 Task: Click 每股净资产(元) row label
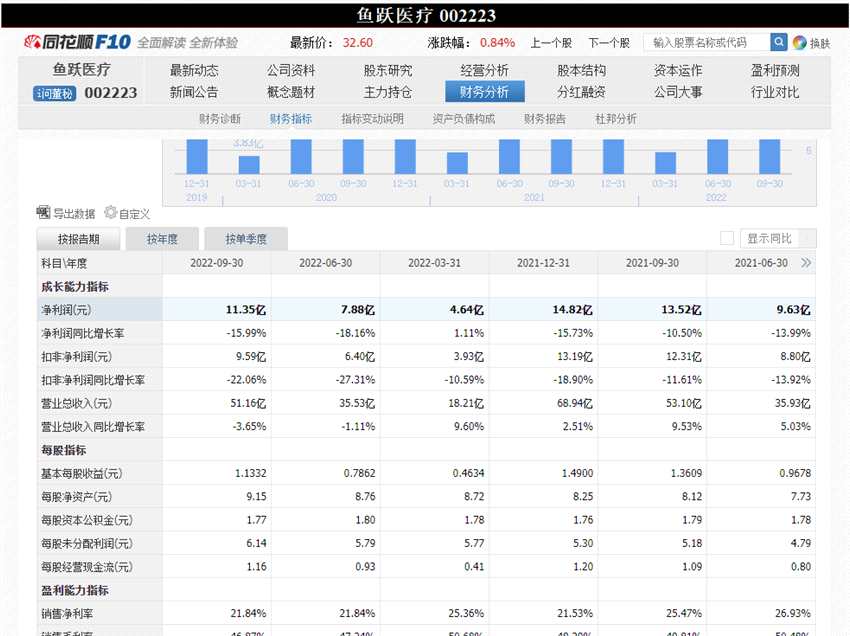tap(76, 497)
